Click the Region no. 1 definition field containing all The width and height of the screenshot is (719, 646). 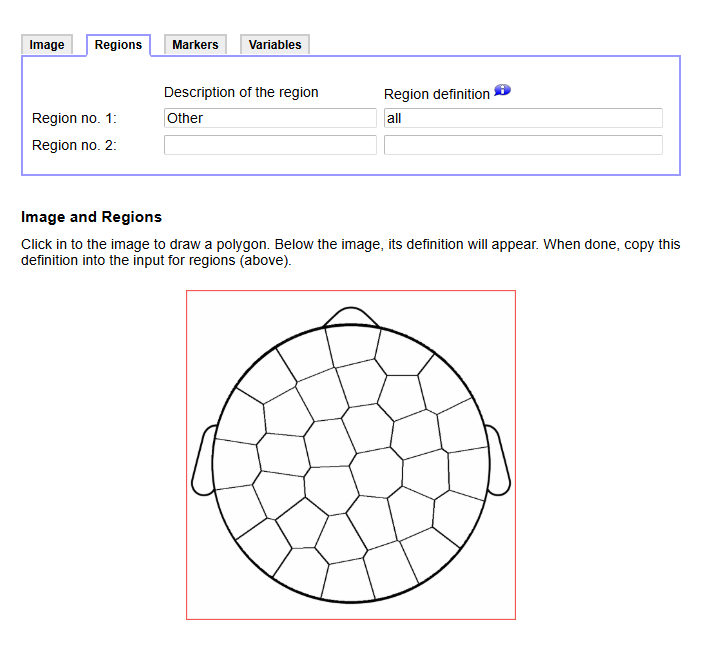523,118
